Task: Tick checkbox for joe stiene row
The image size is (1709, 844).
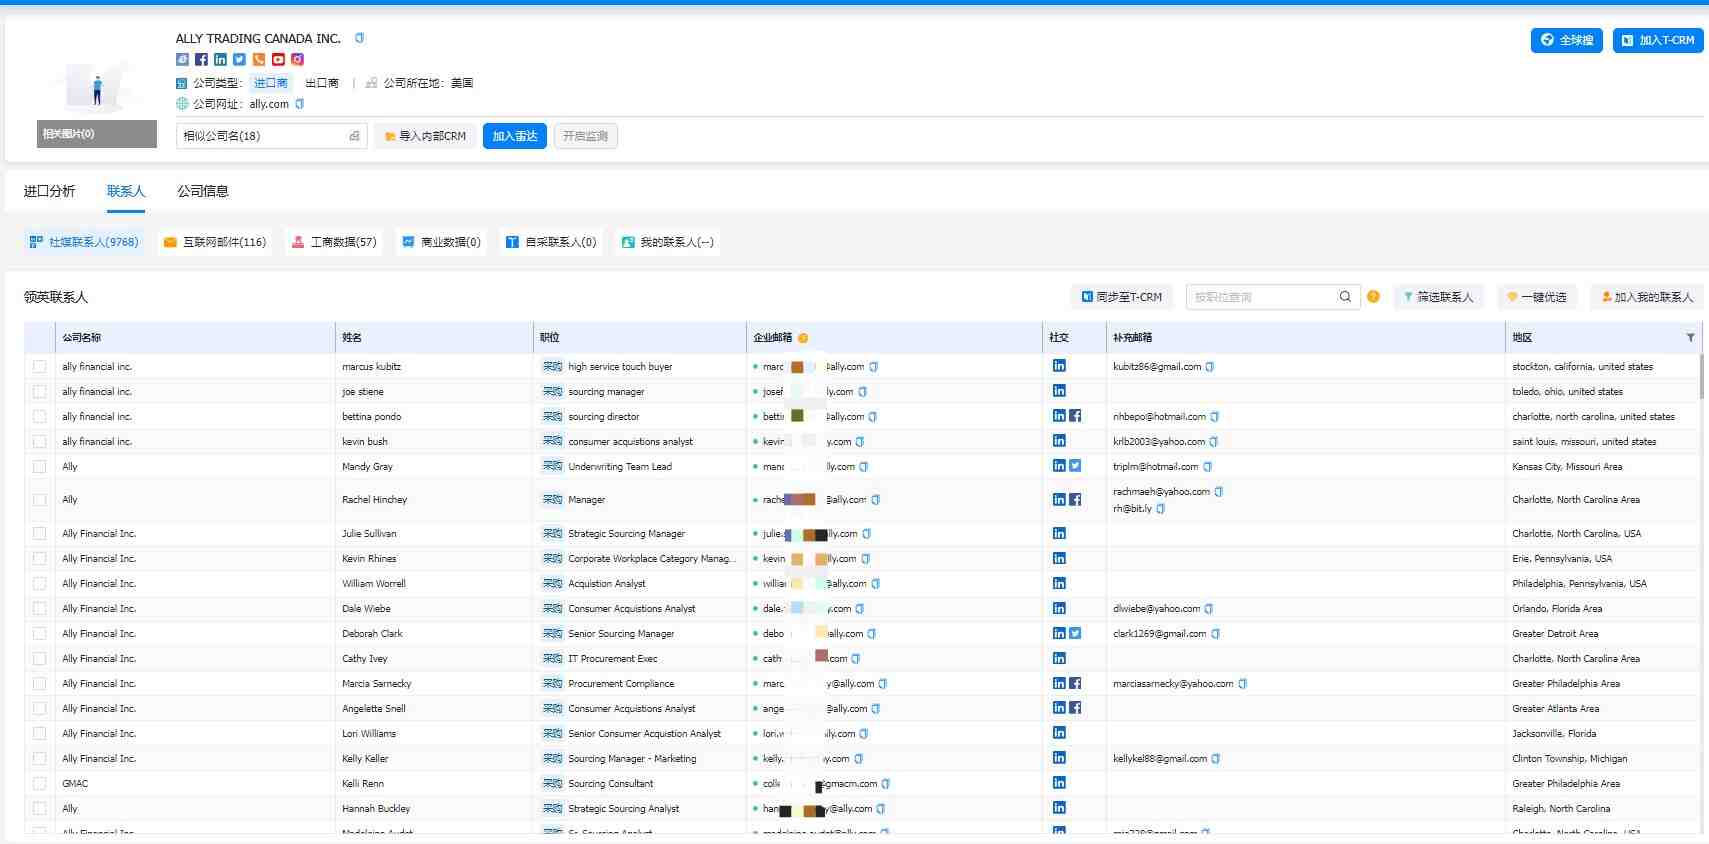Action: 40,392
